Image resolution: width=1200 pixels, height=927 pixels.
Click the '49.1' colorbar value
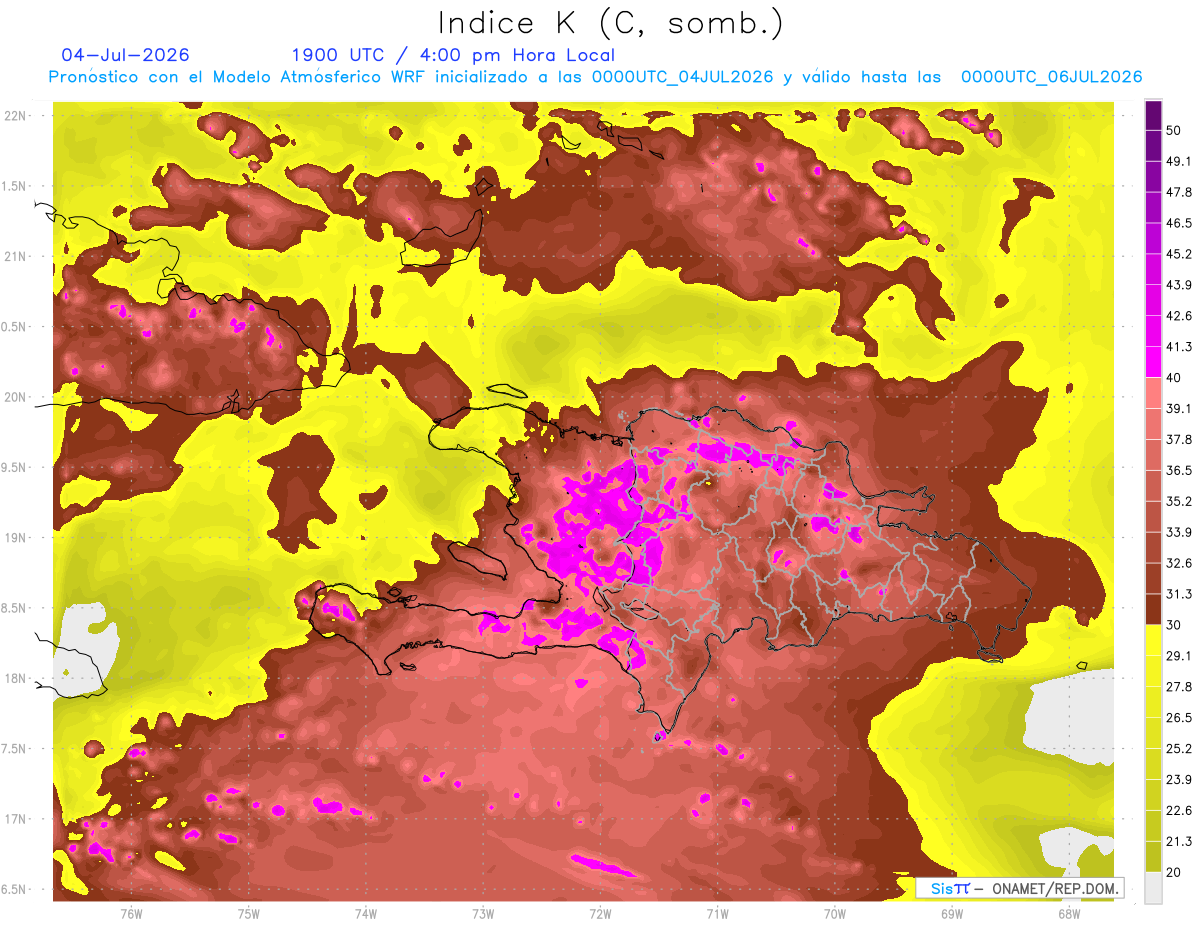point(1178,161)
